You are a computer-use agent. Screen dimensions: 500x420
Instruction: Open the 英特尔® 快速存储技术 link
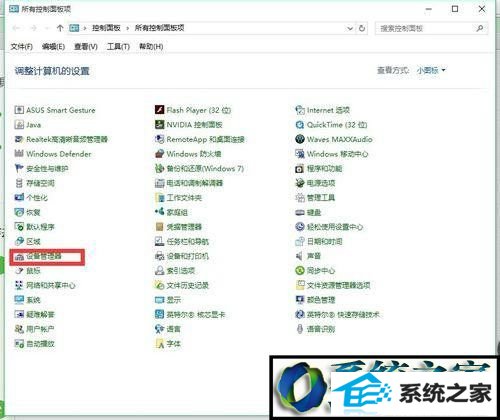click(343, 315)
